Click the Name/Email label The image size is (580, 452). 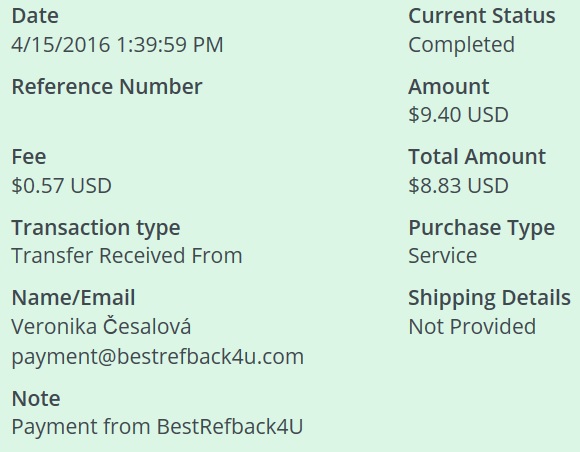tap(73, 298)
